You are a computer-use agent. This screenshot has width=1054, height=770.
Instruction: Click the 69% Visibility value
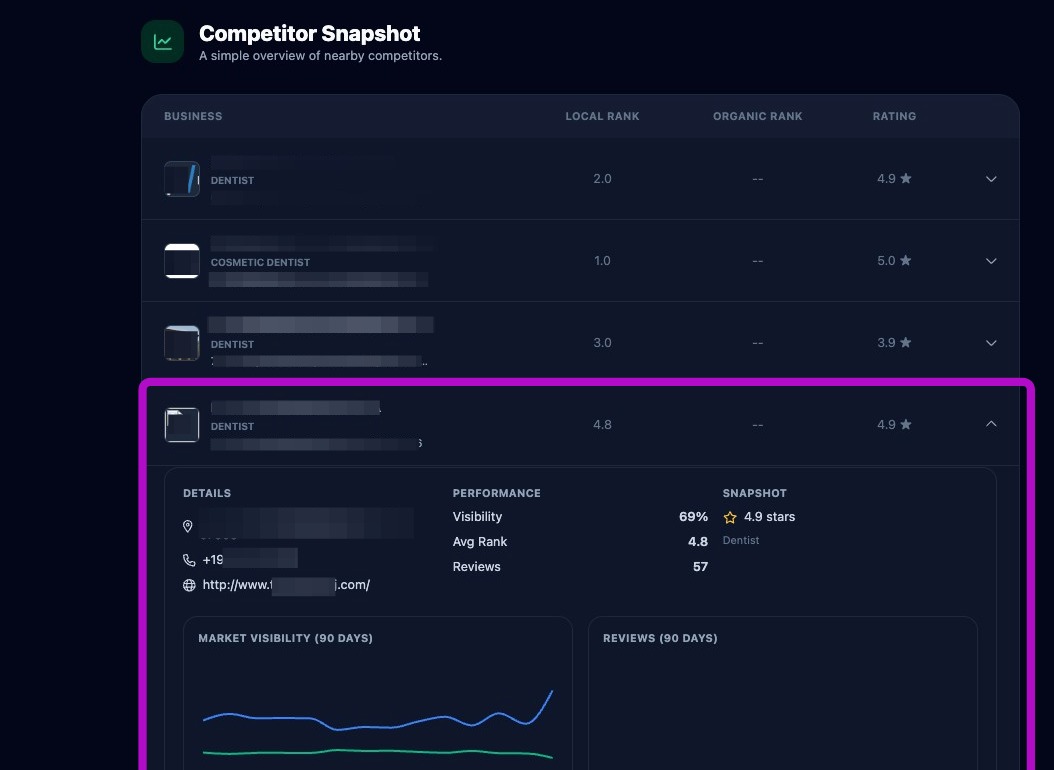click(693, 517)
